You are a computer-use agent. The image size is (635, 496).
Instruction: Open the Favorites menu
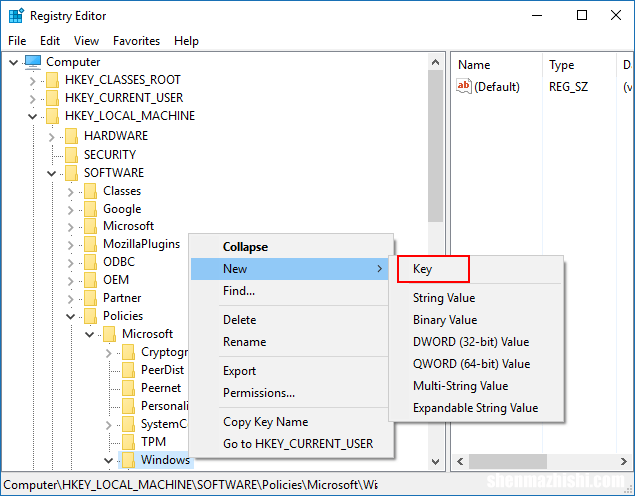pyautogui.click(x=136, y=41)
